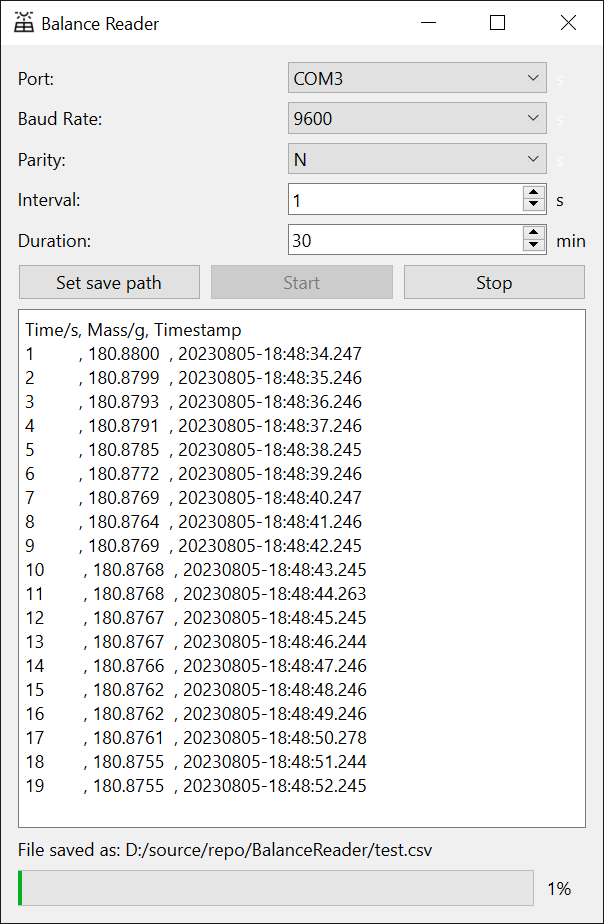This screenshot has width=604, height=924.
Task: Click the Time/s, Mass/g, Timestamp header line
Action: tap(128, 329)
